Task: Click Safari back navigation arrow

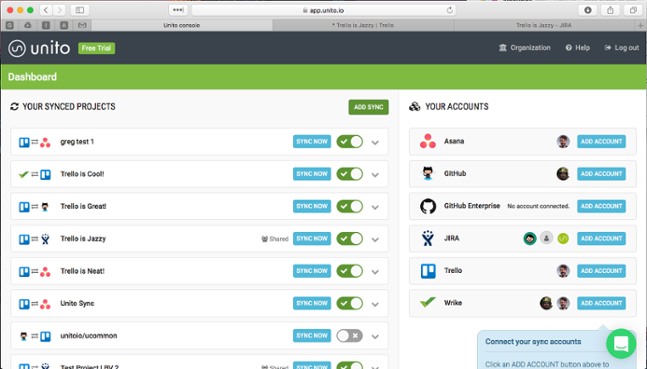Action: 46,10
